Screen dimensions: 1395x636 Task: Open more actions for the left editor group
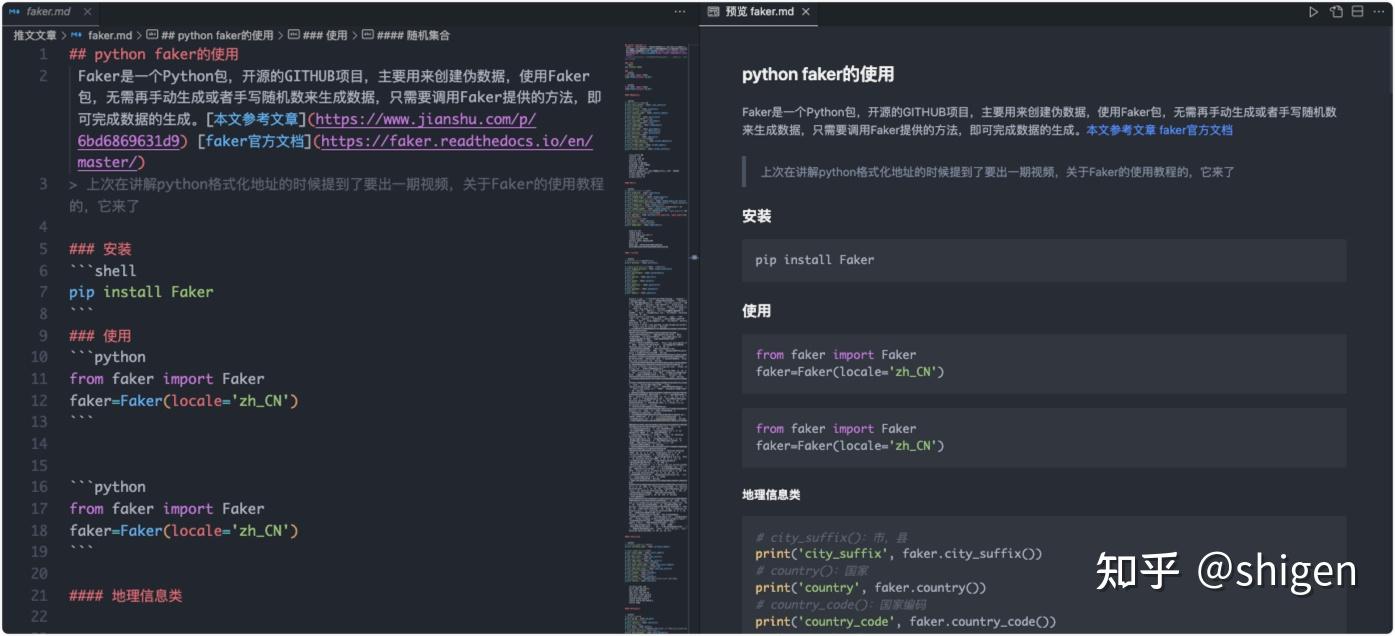click(680, 12)
